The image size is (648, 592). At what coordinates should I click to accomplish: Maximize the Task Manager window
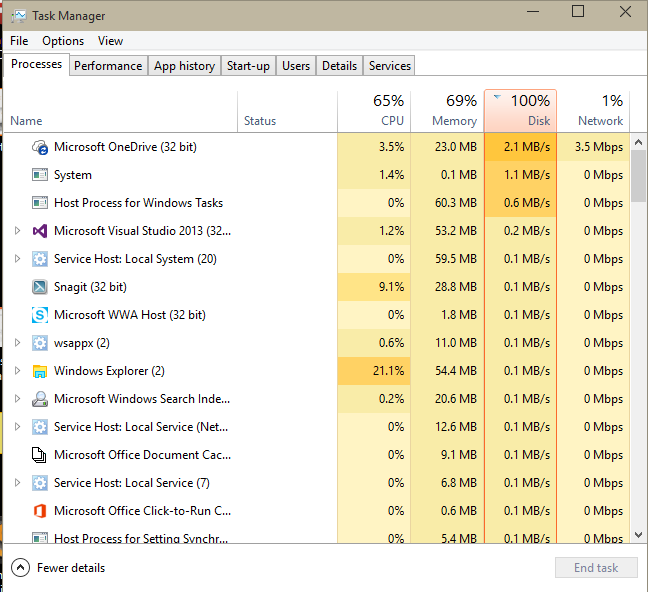point(578,11)
